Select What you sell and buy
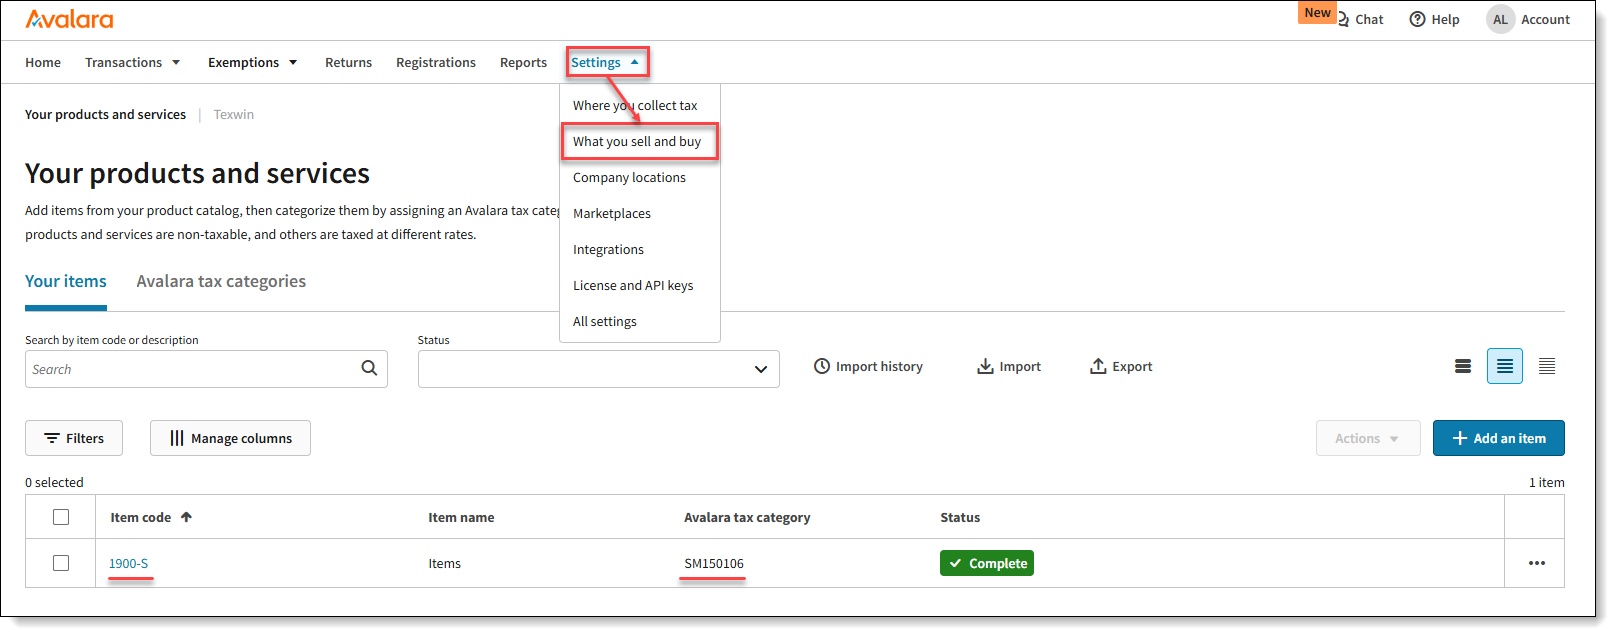This screenshot has height=637, width=1616. point(637,142)
